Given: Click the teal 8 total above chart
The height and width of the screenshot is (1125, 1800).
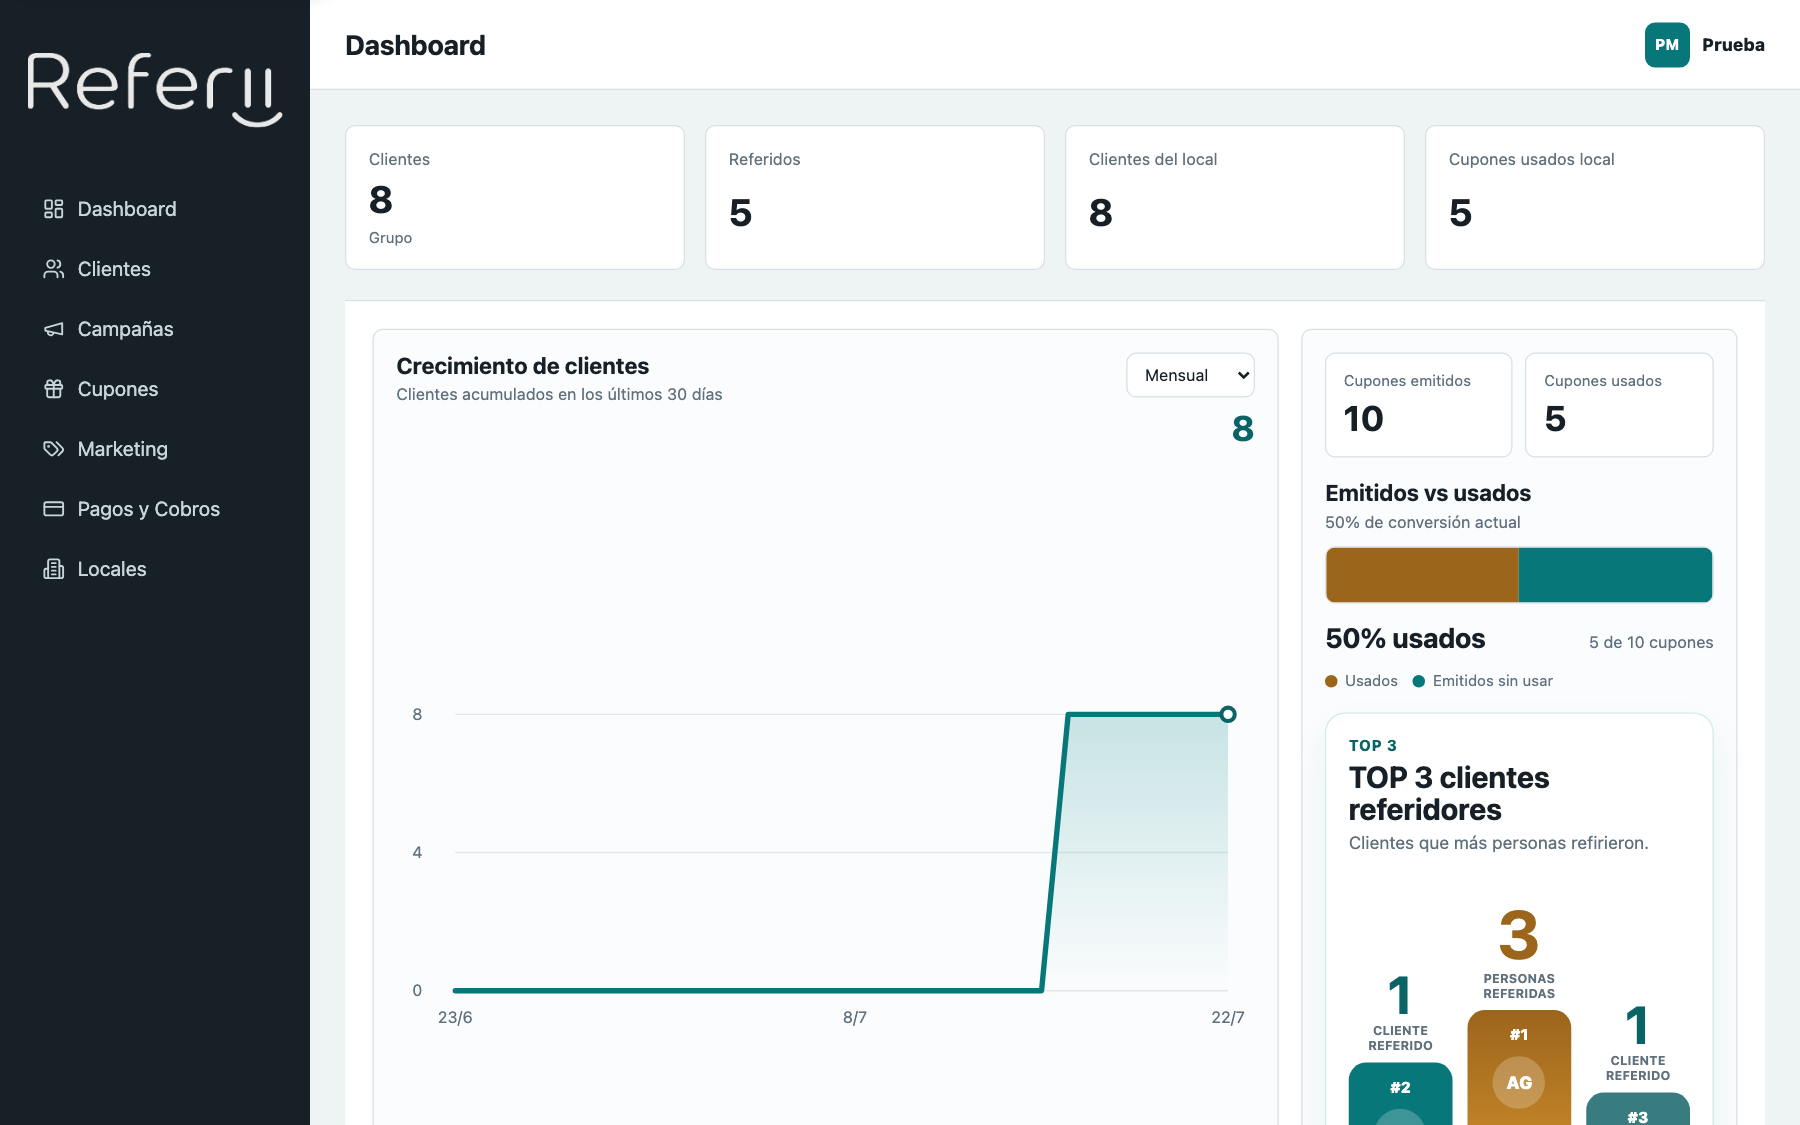Looking at the screenshot, I should tap(1243, 429).
